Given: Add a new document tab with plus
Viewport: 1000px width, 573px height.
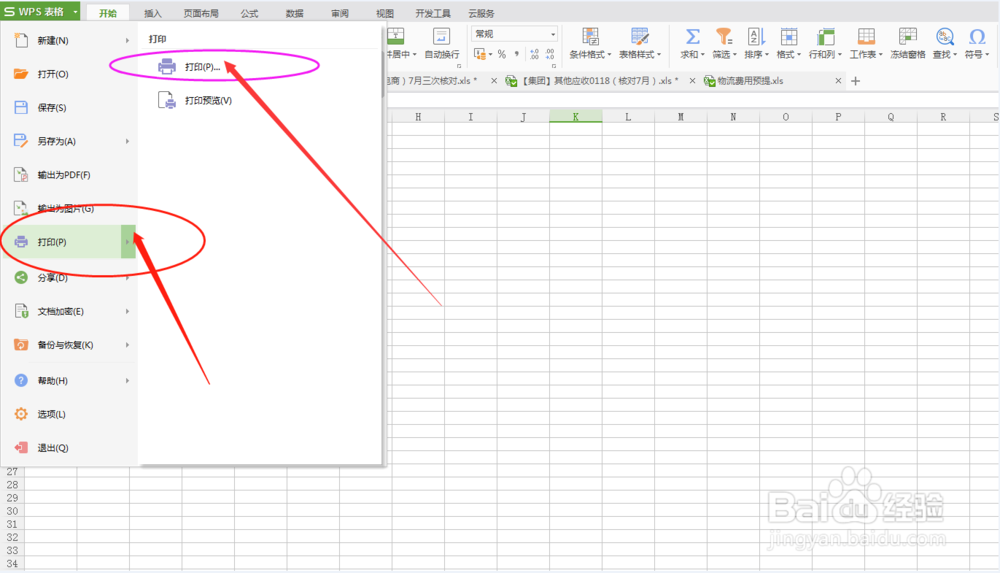Looking at the screenshot, I should click(856, 81).
